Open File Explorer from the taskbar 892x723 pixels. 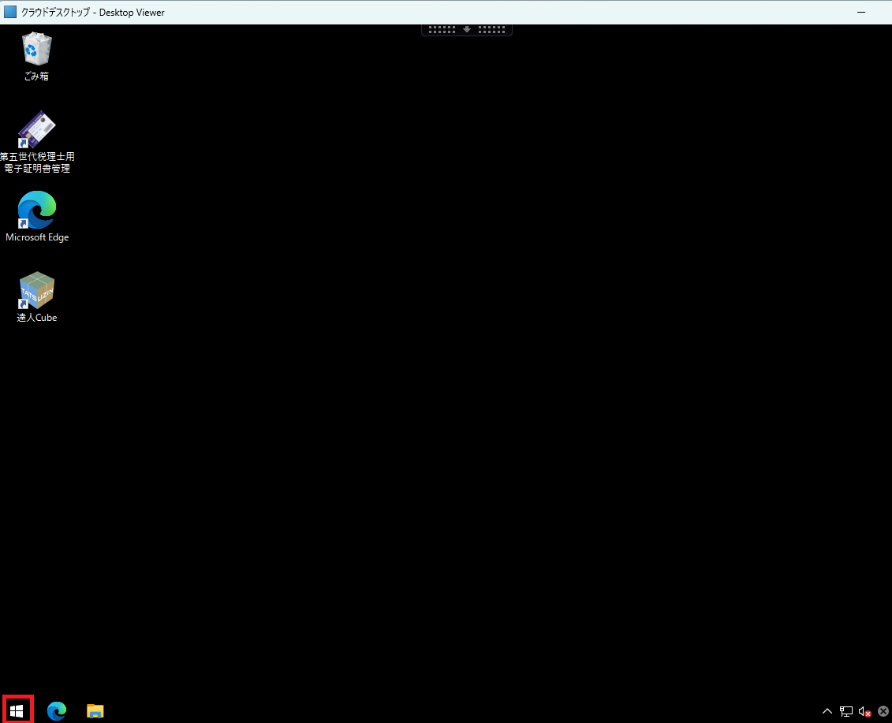pyautogui.click(x=95, y=711)
